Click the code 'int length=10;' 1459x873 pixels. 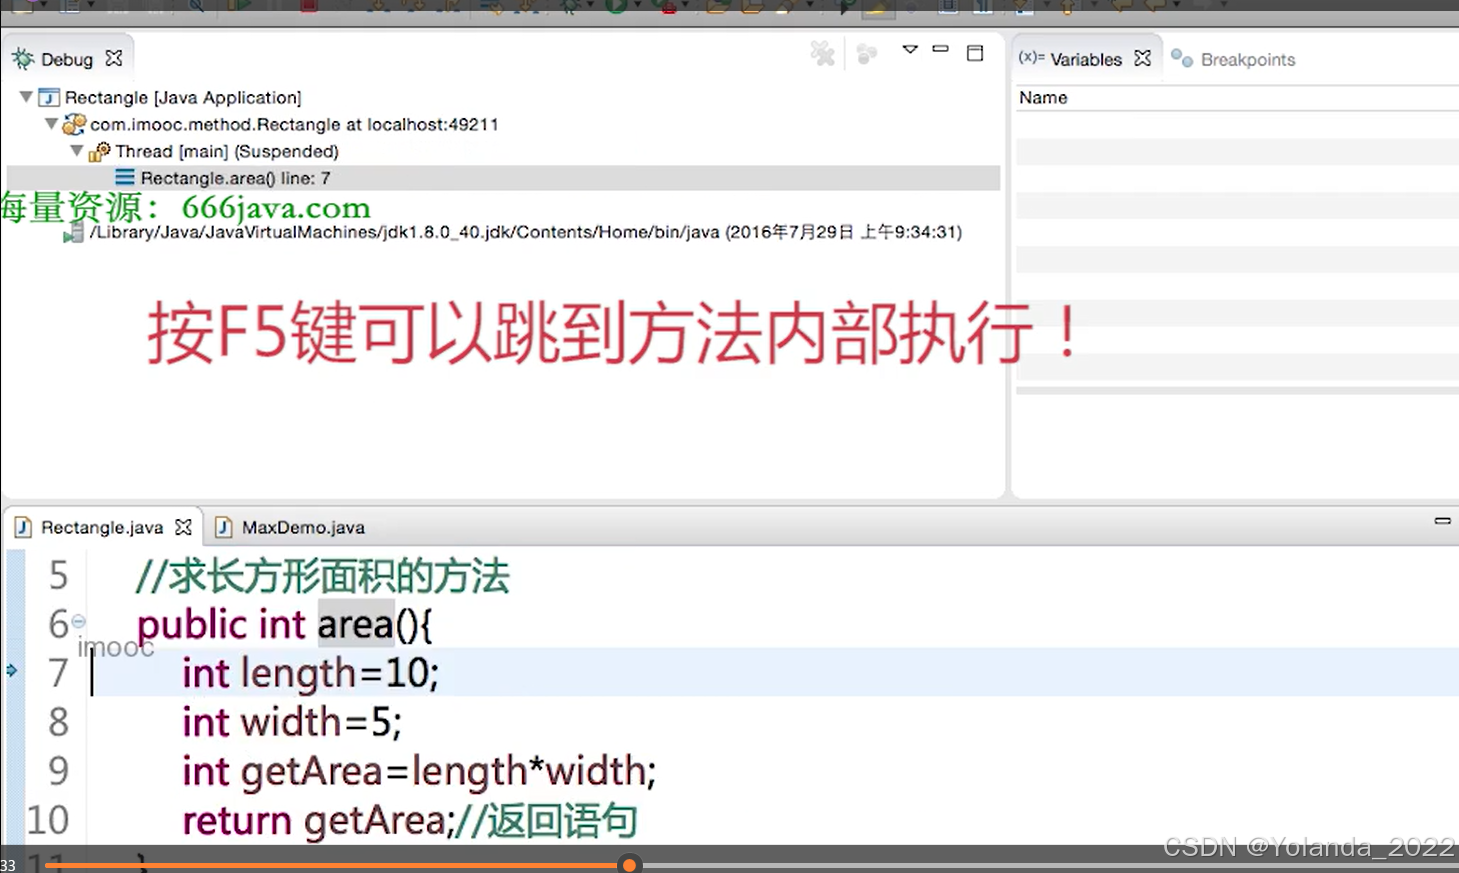point(310,673)
